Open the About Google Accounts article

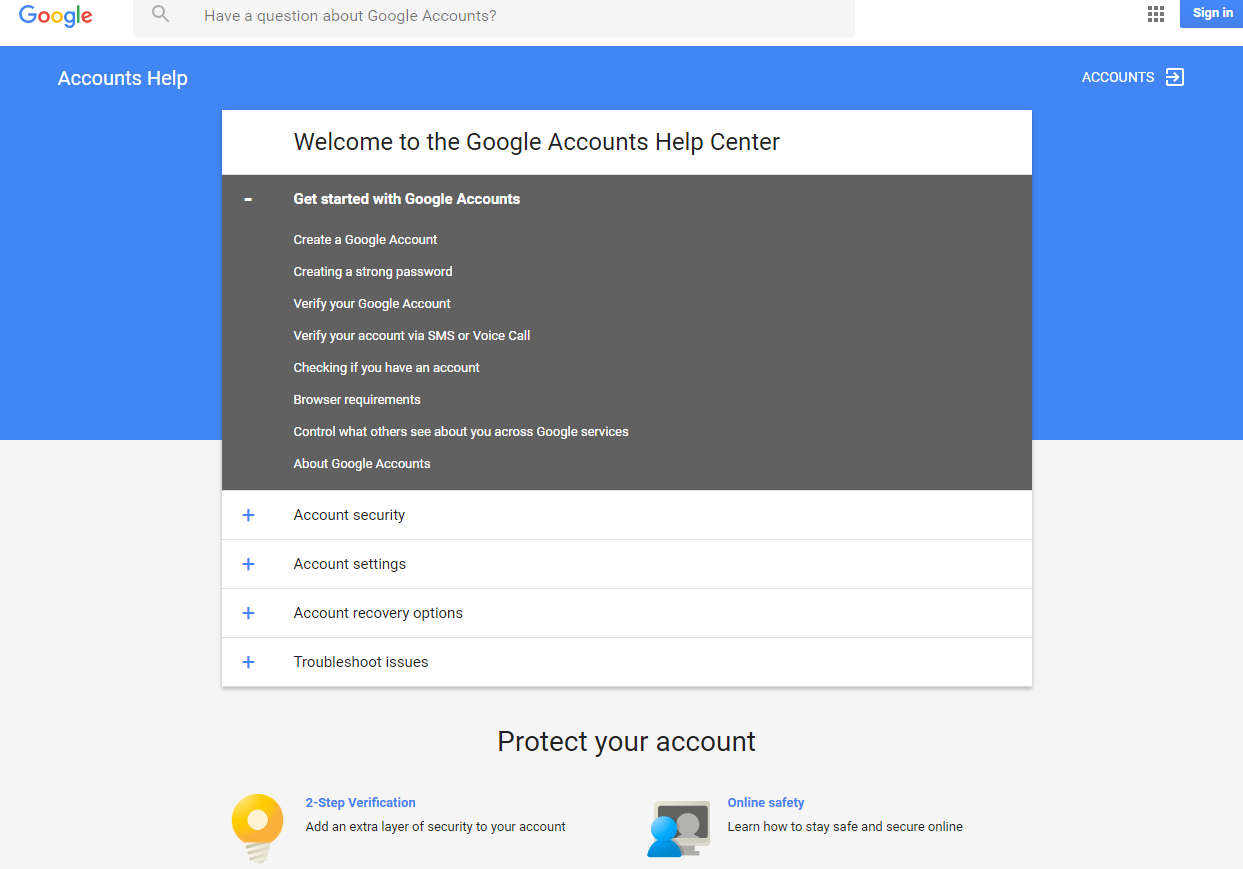tap(361, 464)
